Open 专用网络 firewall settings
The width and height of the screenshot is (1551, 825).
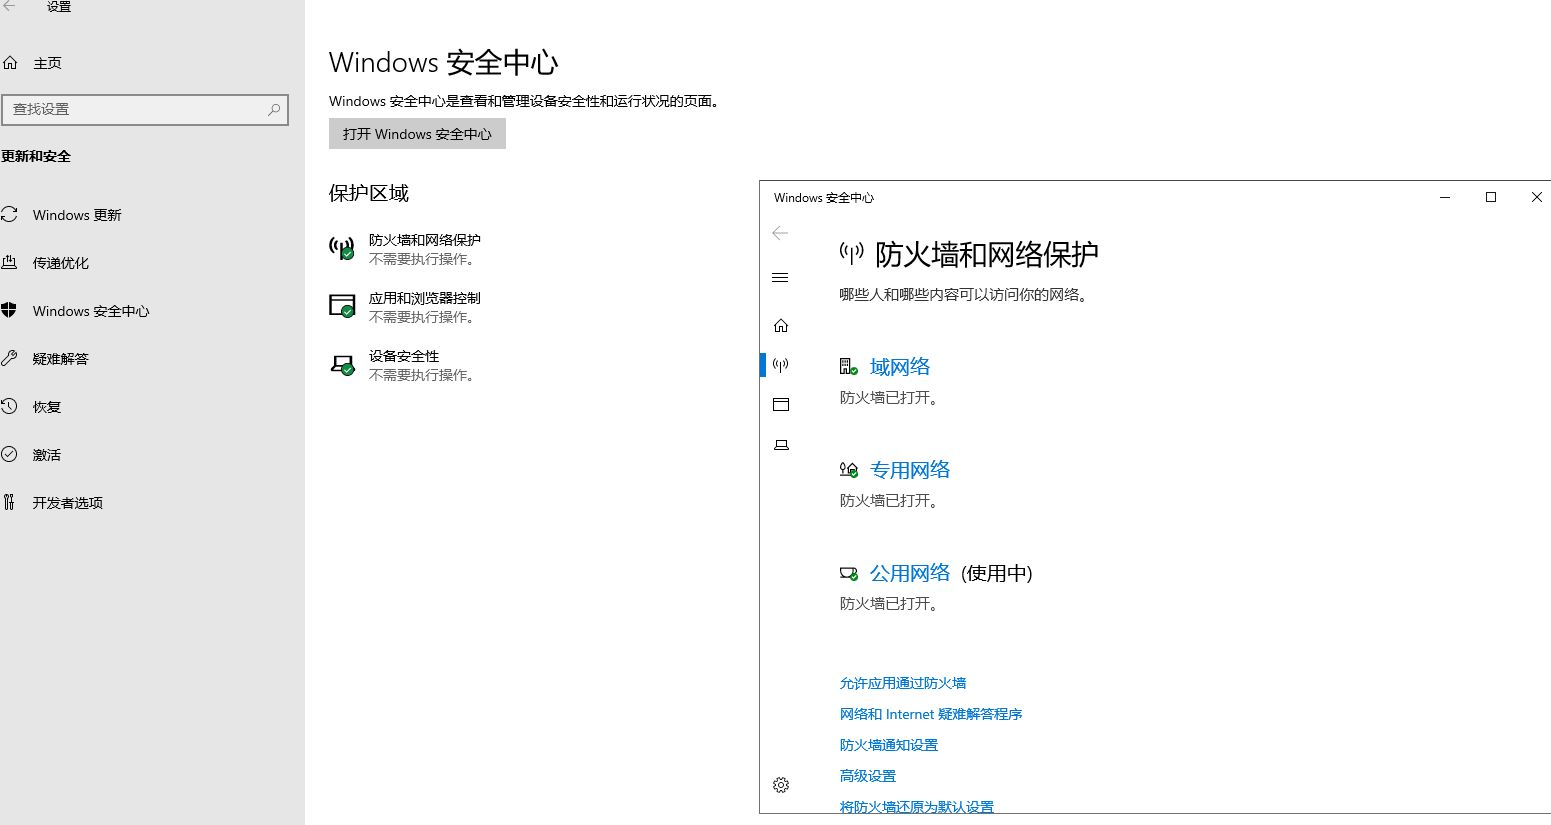coord(909,470)
